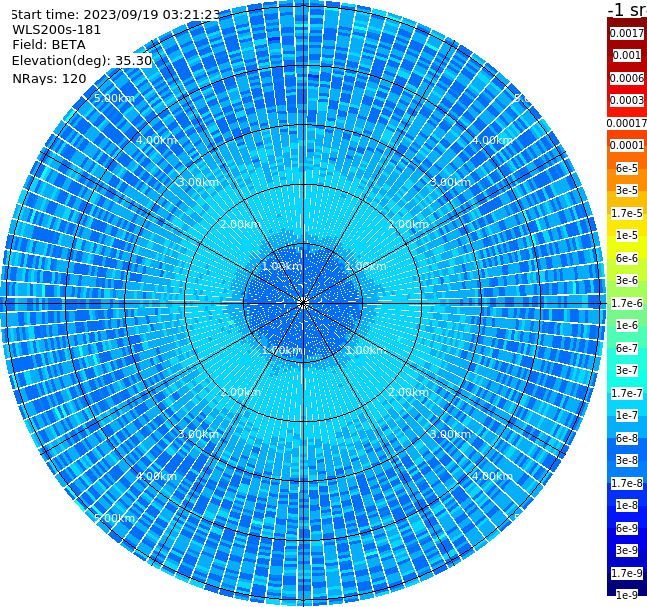
Task: Select the 6e-5 colorbar tick label
Action: pyautogui.click(x=627, y=168)
